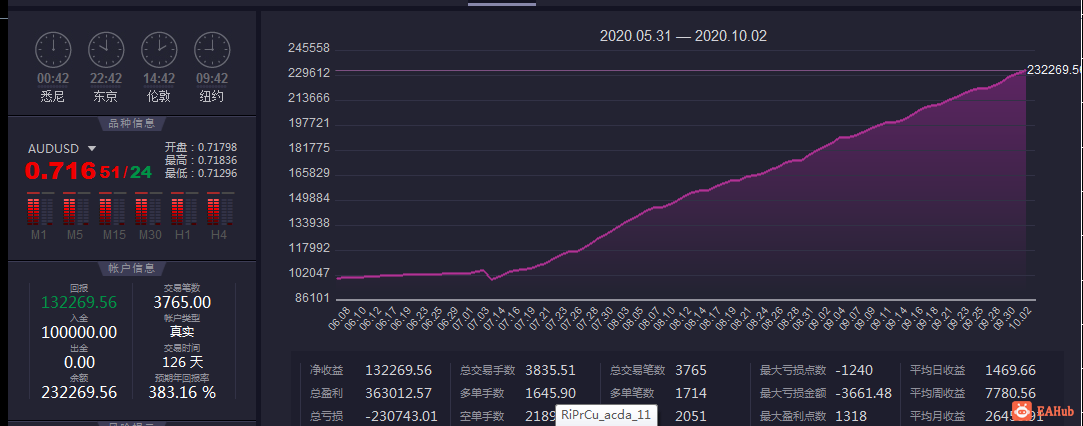Click the New York time 09:42
This screenshot has width=1083, height=426.
click(x=212, y=79)
